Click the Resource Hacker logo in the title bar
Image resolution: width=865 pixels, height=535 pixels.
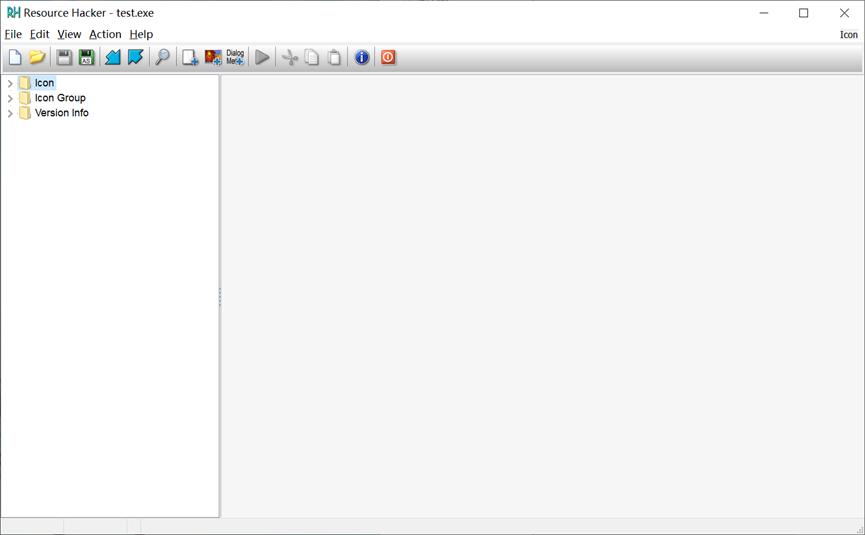13,13
